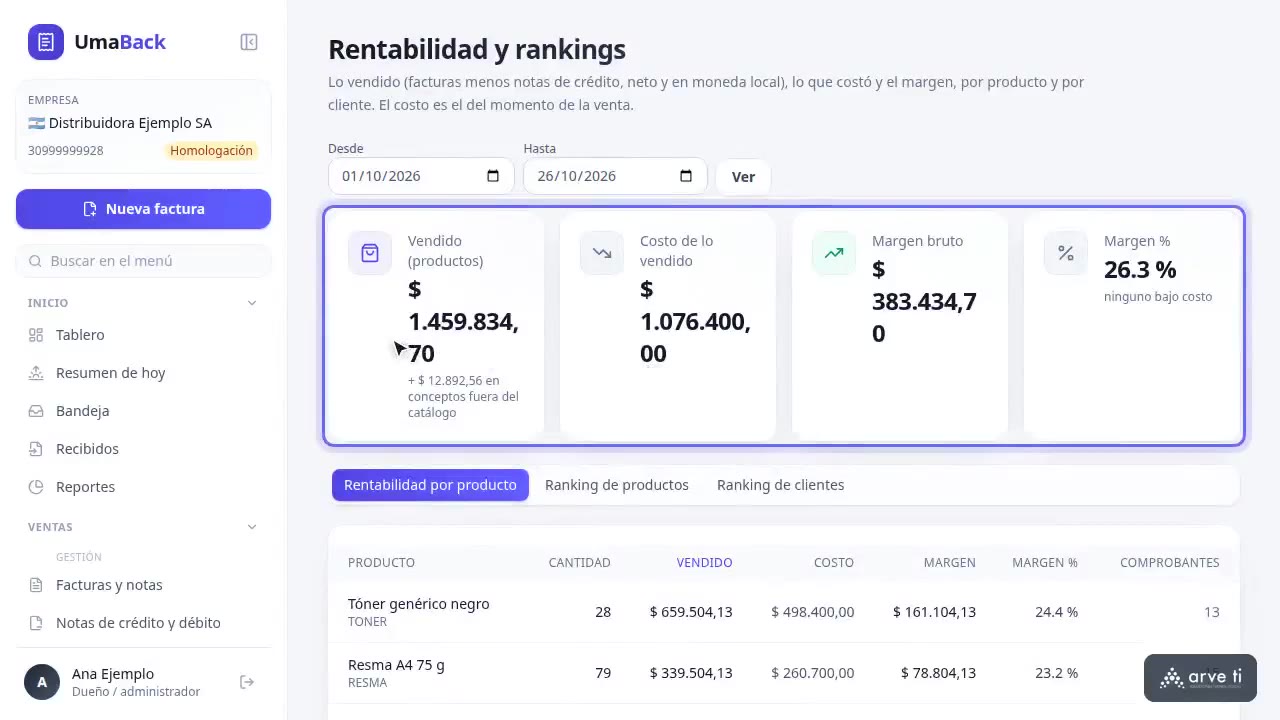Open the Desde date calendar picker
This screenshot has width=1280, height=720.
[x=493, y=176]
